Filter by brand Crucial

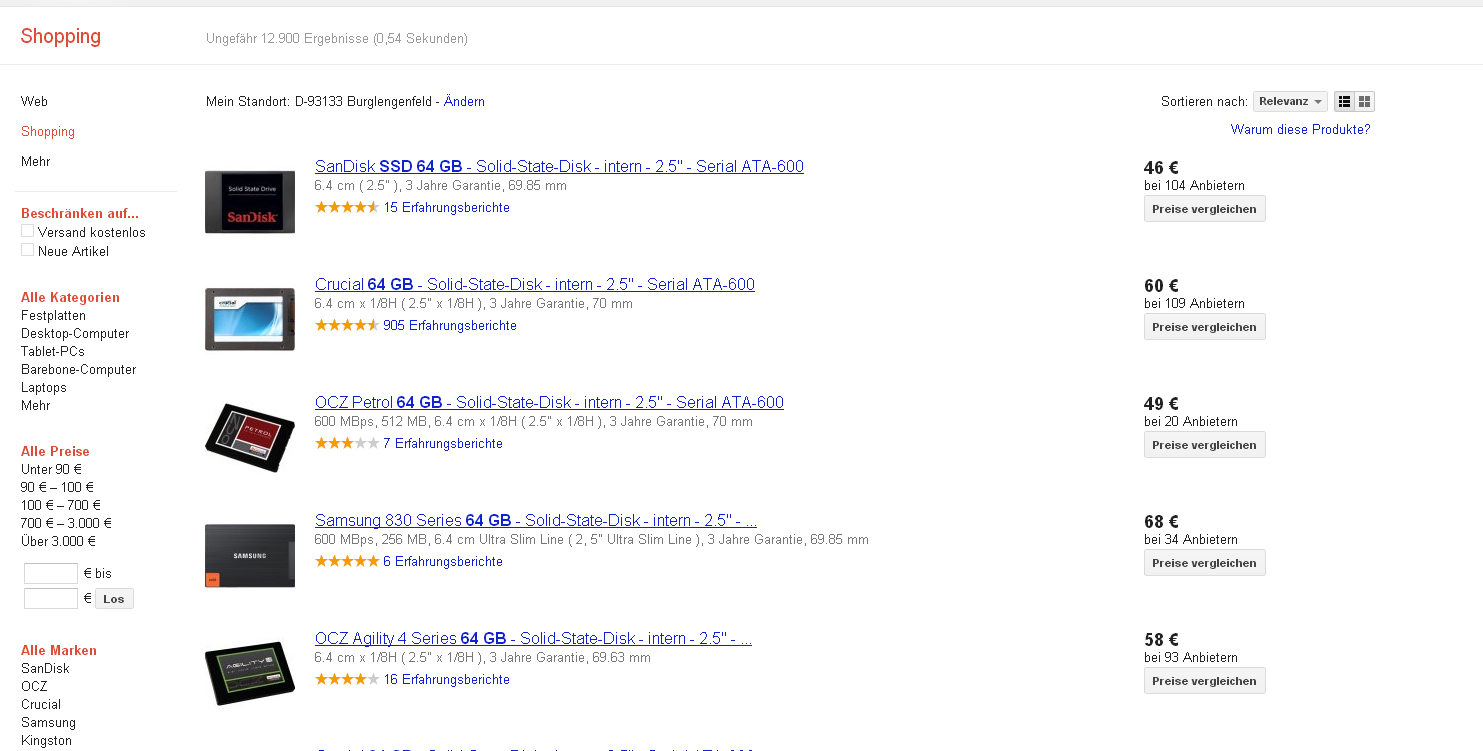(41, 704)
